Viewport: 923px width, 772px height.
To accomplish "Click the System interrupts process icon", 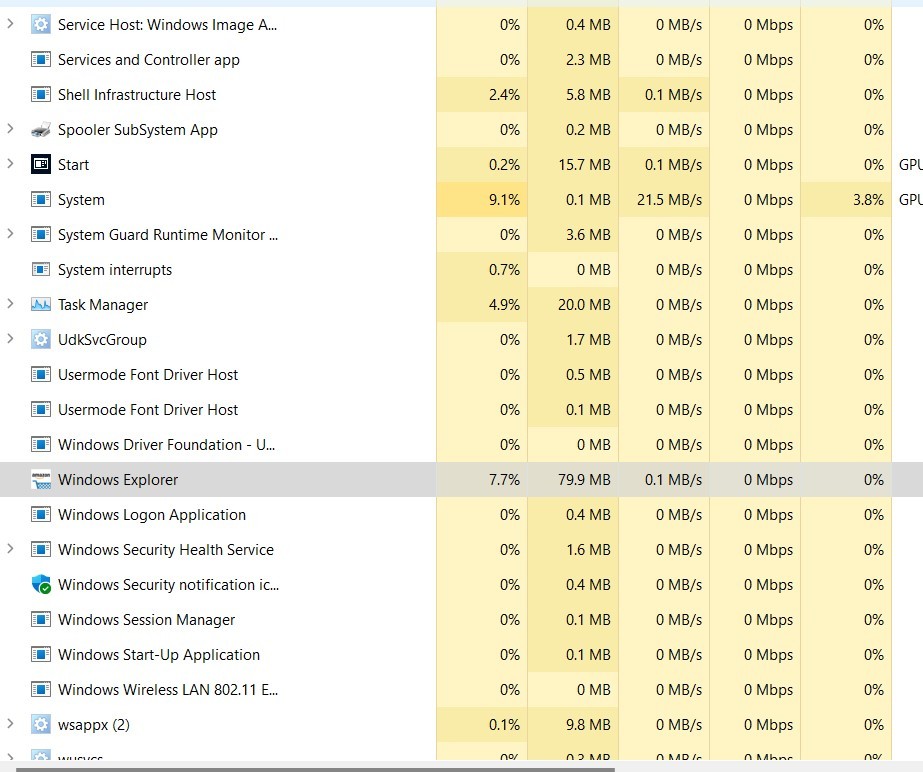I will 41,270.
